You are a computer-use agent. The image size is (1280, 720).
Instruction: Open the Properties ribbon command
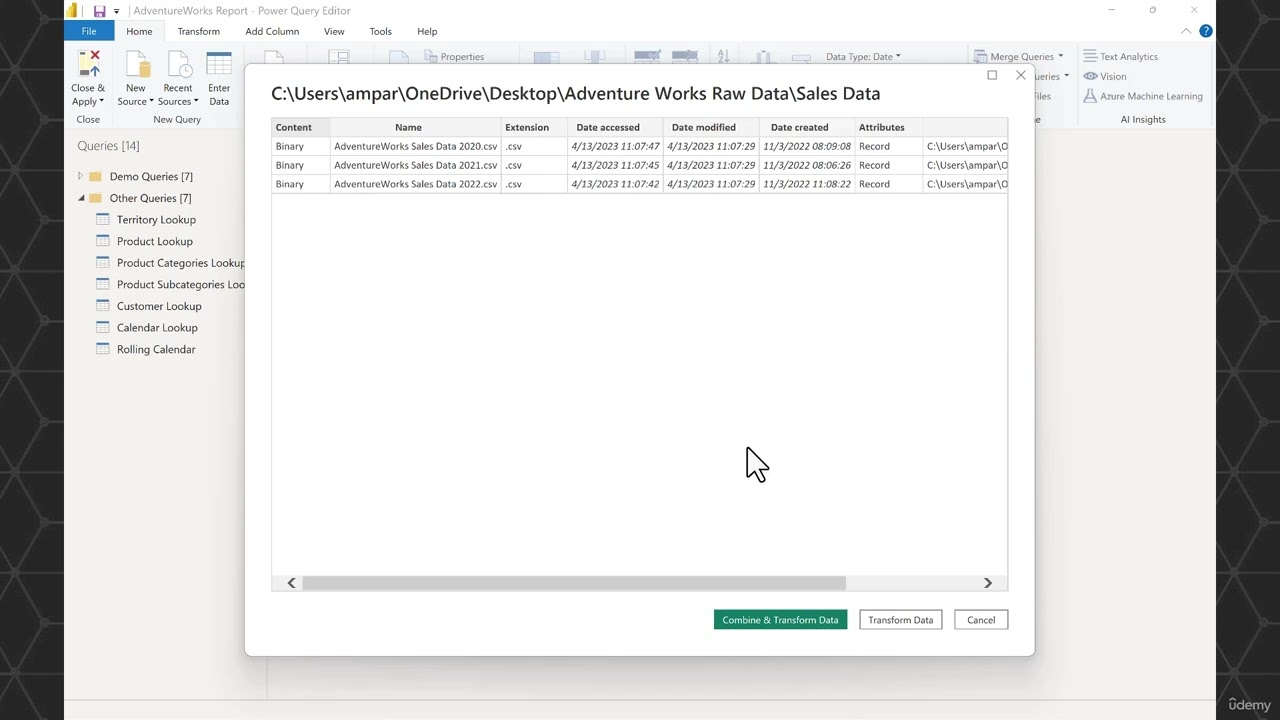pyautogui.click(x=454, y=57)
